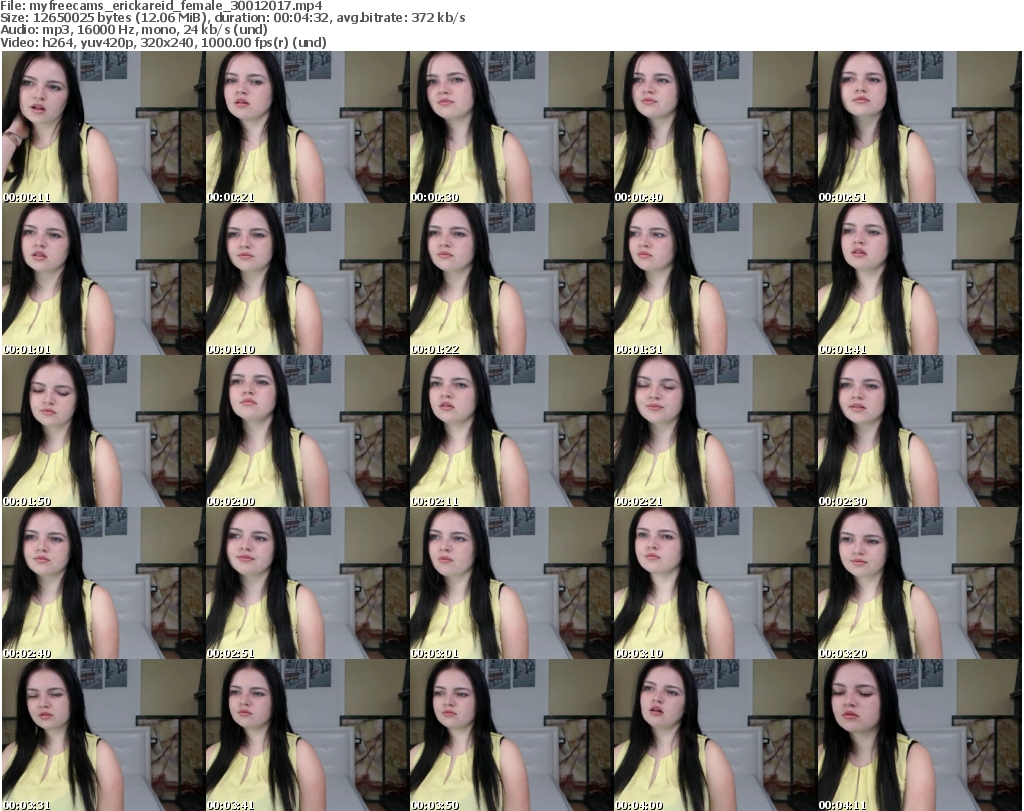Viewport: 1024px width, 811px height.
Task: Choose the frame labeled 00:04:00
Action: point(715,735)
